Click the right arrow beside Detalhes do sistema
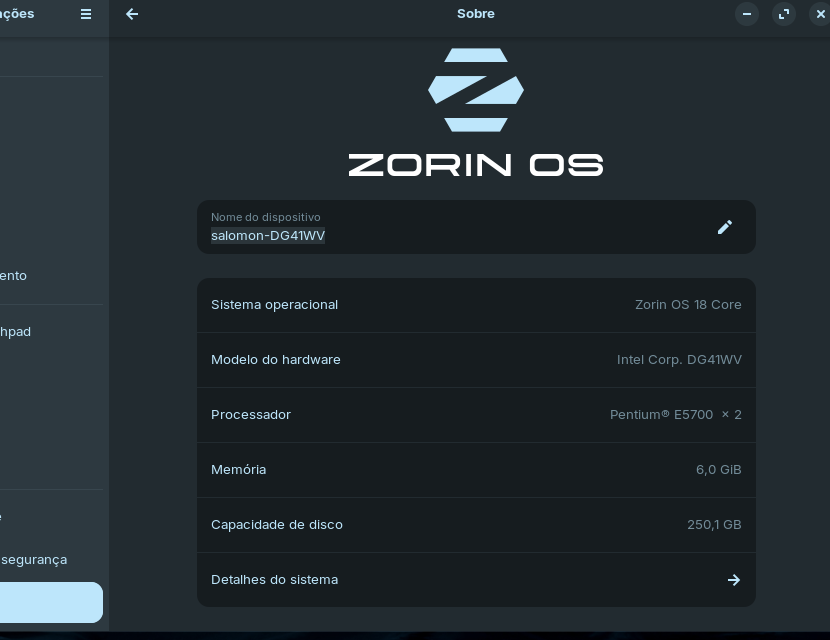 733,580
